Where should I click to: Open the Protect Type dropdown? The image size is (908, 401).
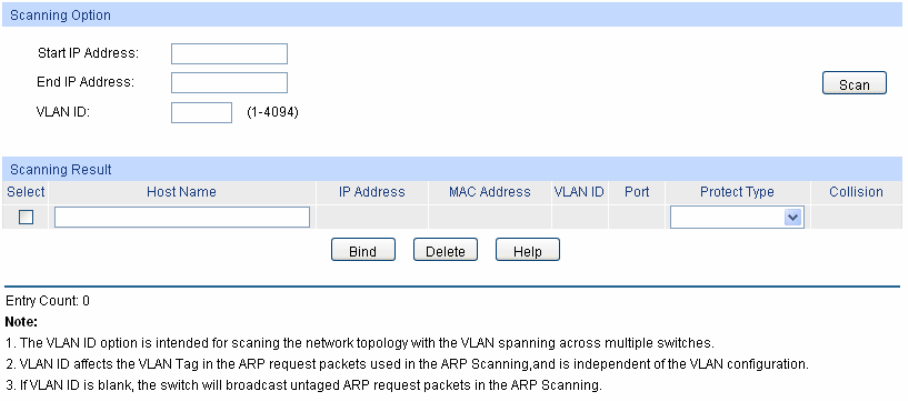[737, 218]
